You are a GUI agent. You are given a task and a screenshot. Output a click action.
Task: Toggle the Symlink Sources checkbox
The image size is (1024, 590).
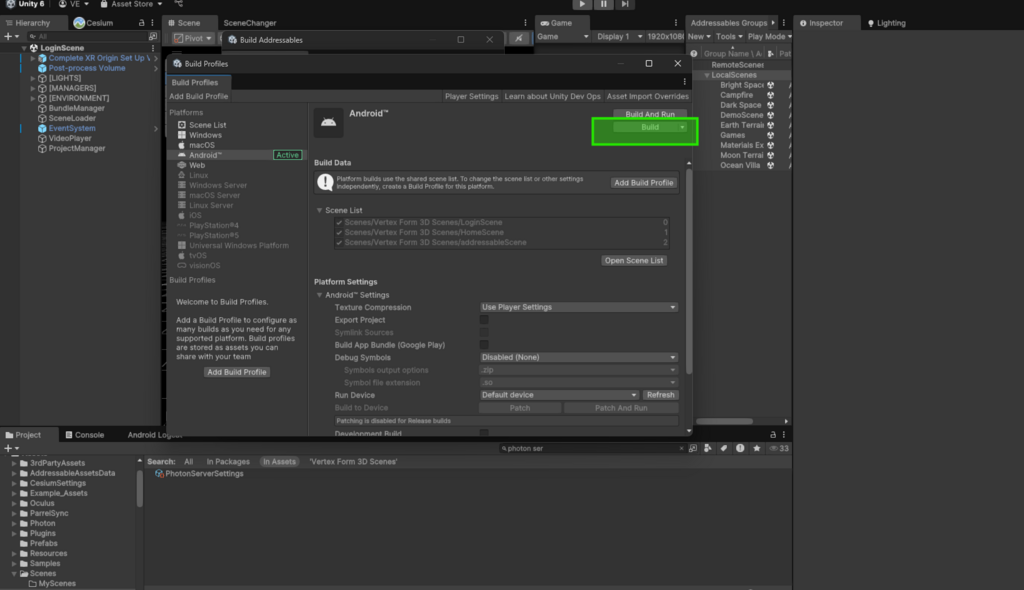(x=484, y=332)
